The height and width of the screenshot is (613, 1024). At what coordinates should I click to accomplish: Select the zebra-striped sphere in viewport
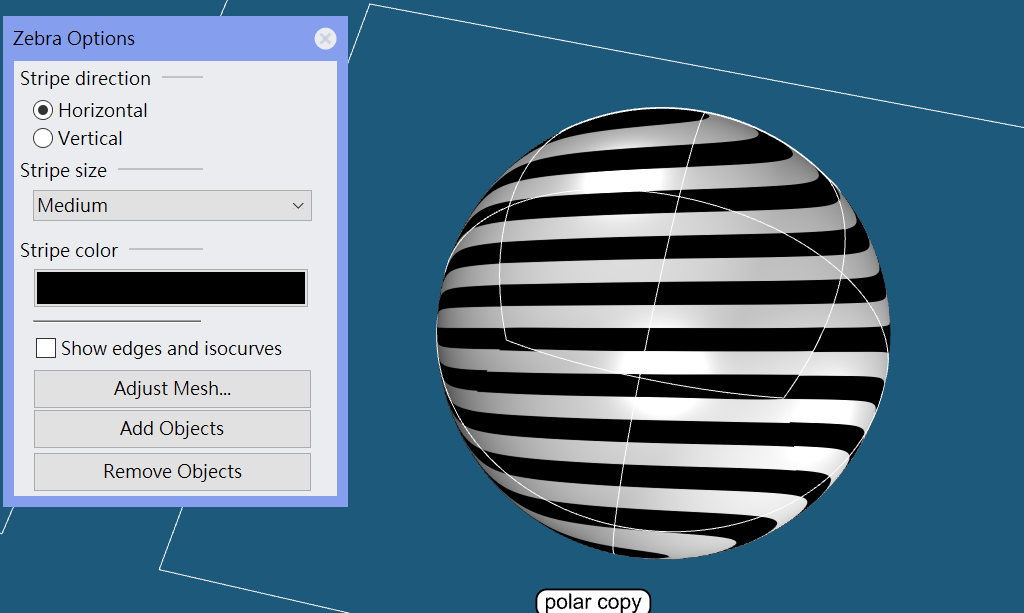pyautogui.click(x=663, y=333)
